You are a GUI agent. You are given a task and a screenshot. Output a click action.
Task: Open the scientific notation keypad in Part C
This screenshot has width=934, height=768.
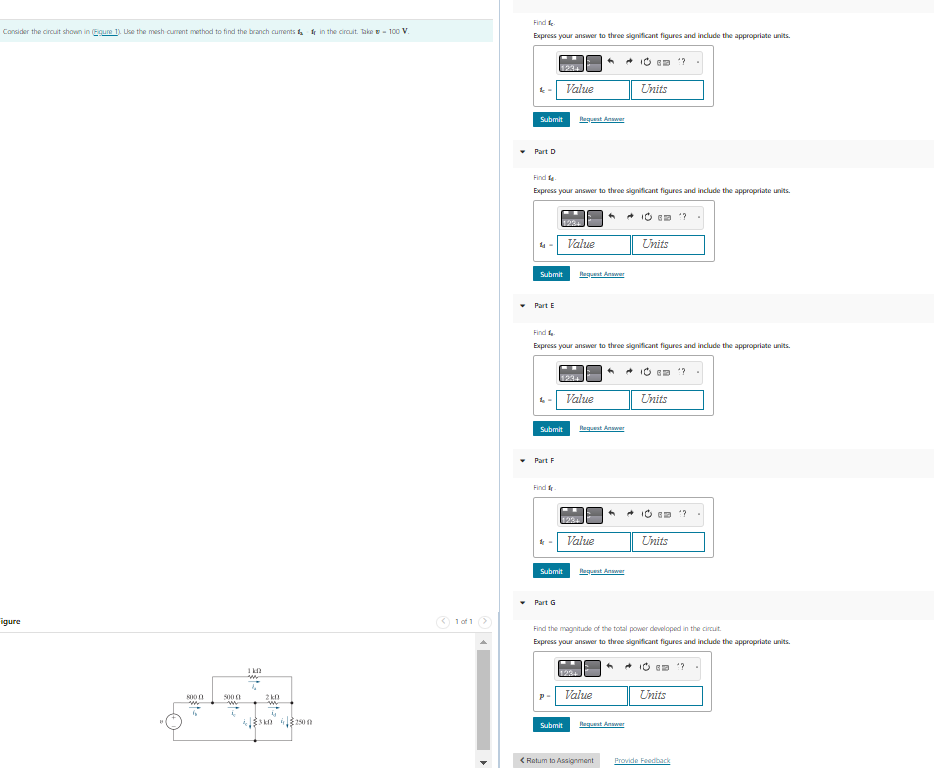click(x=571, y=62)
